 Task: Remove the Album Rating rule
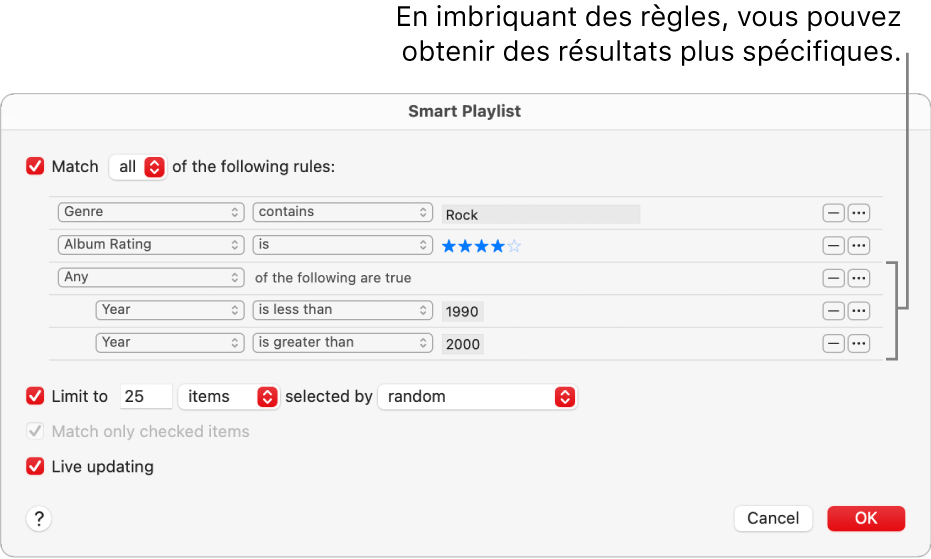pyautogui.click(x=833, y=245)
